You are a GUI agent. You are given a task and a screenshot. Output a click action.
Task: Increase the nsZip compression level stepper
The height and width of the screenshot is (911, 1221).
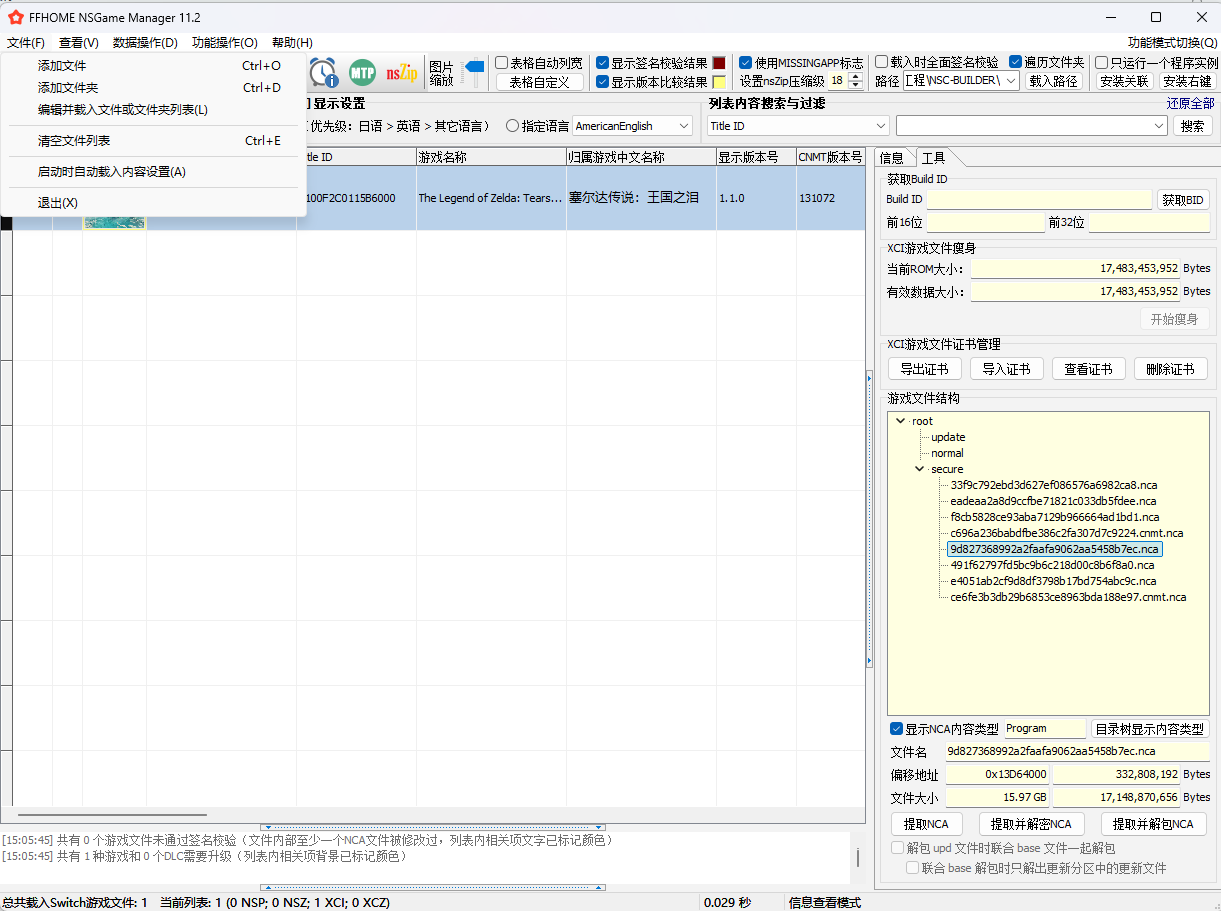[856, 76]
